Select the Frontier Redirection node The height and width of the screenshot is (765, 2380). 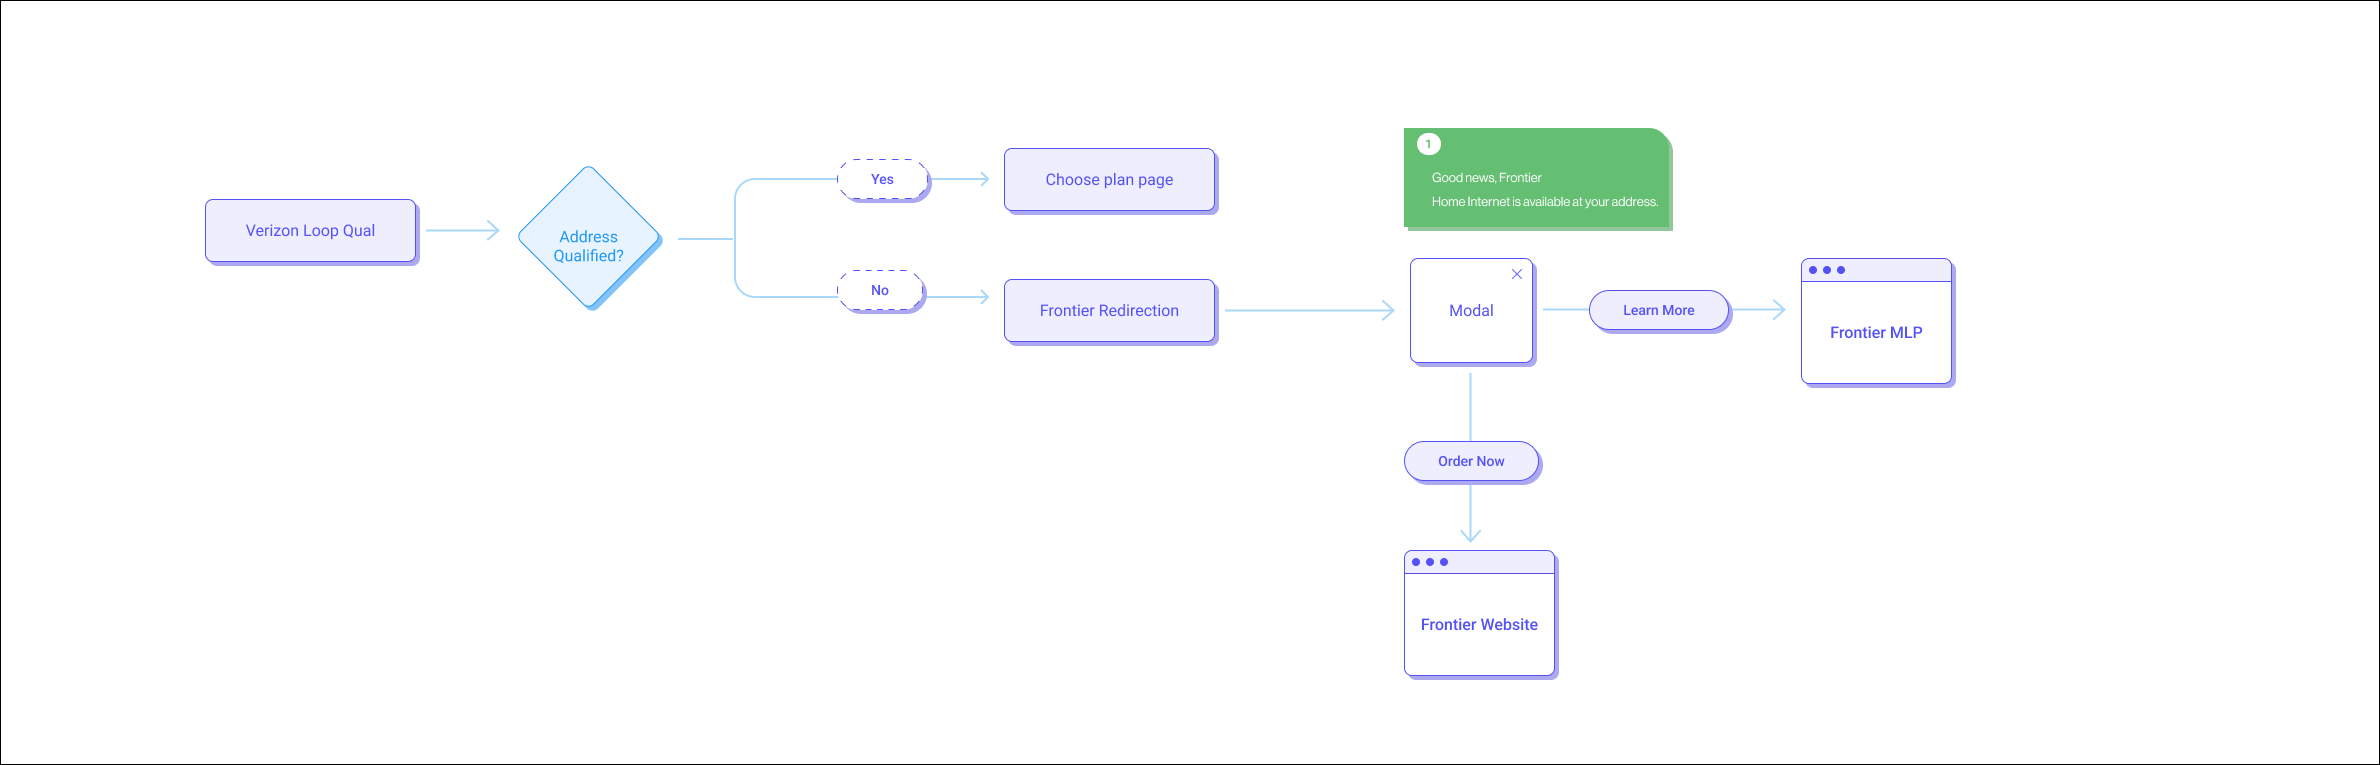pyautogui.click(x=1110, y=311)
